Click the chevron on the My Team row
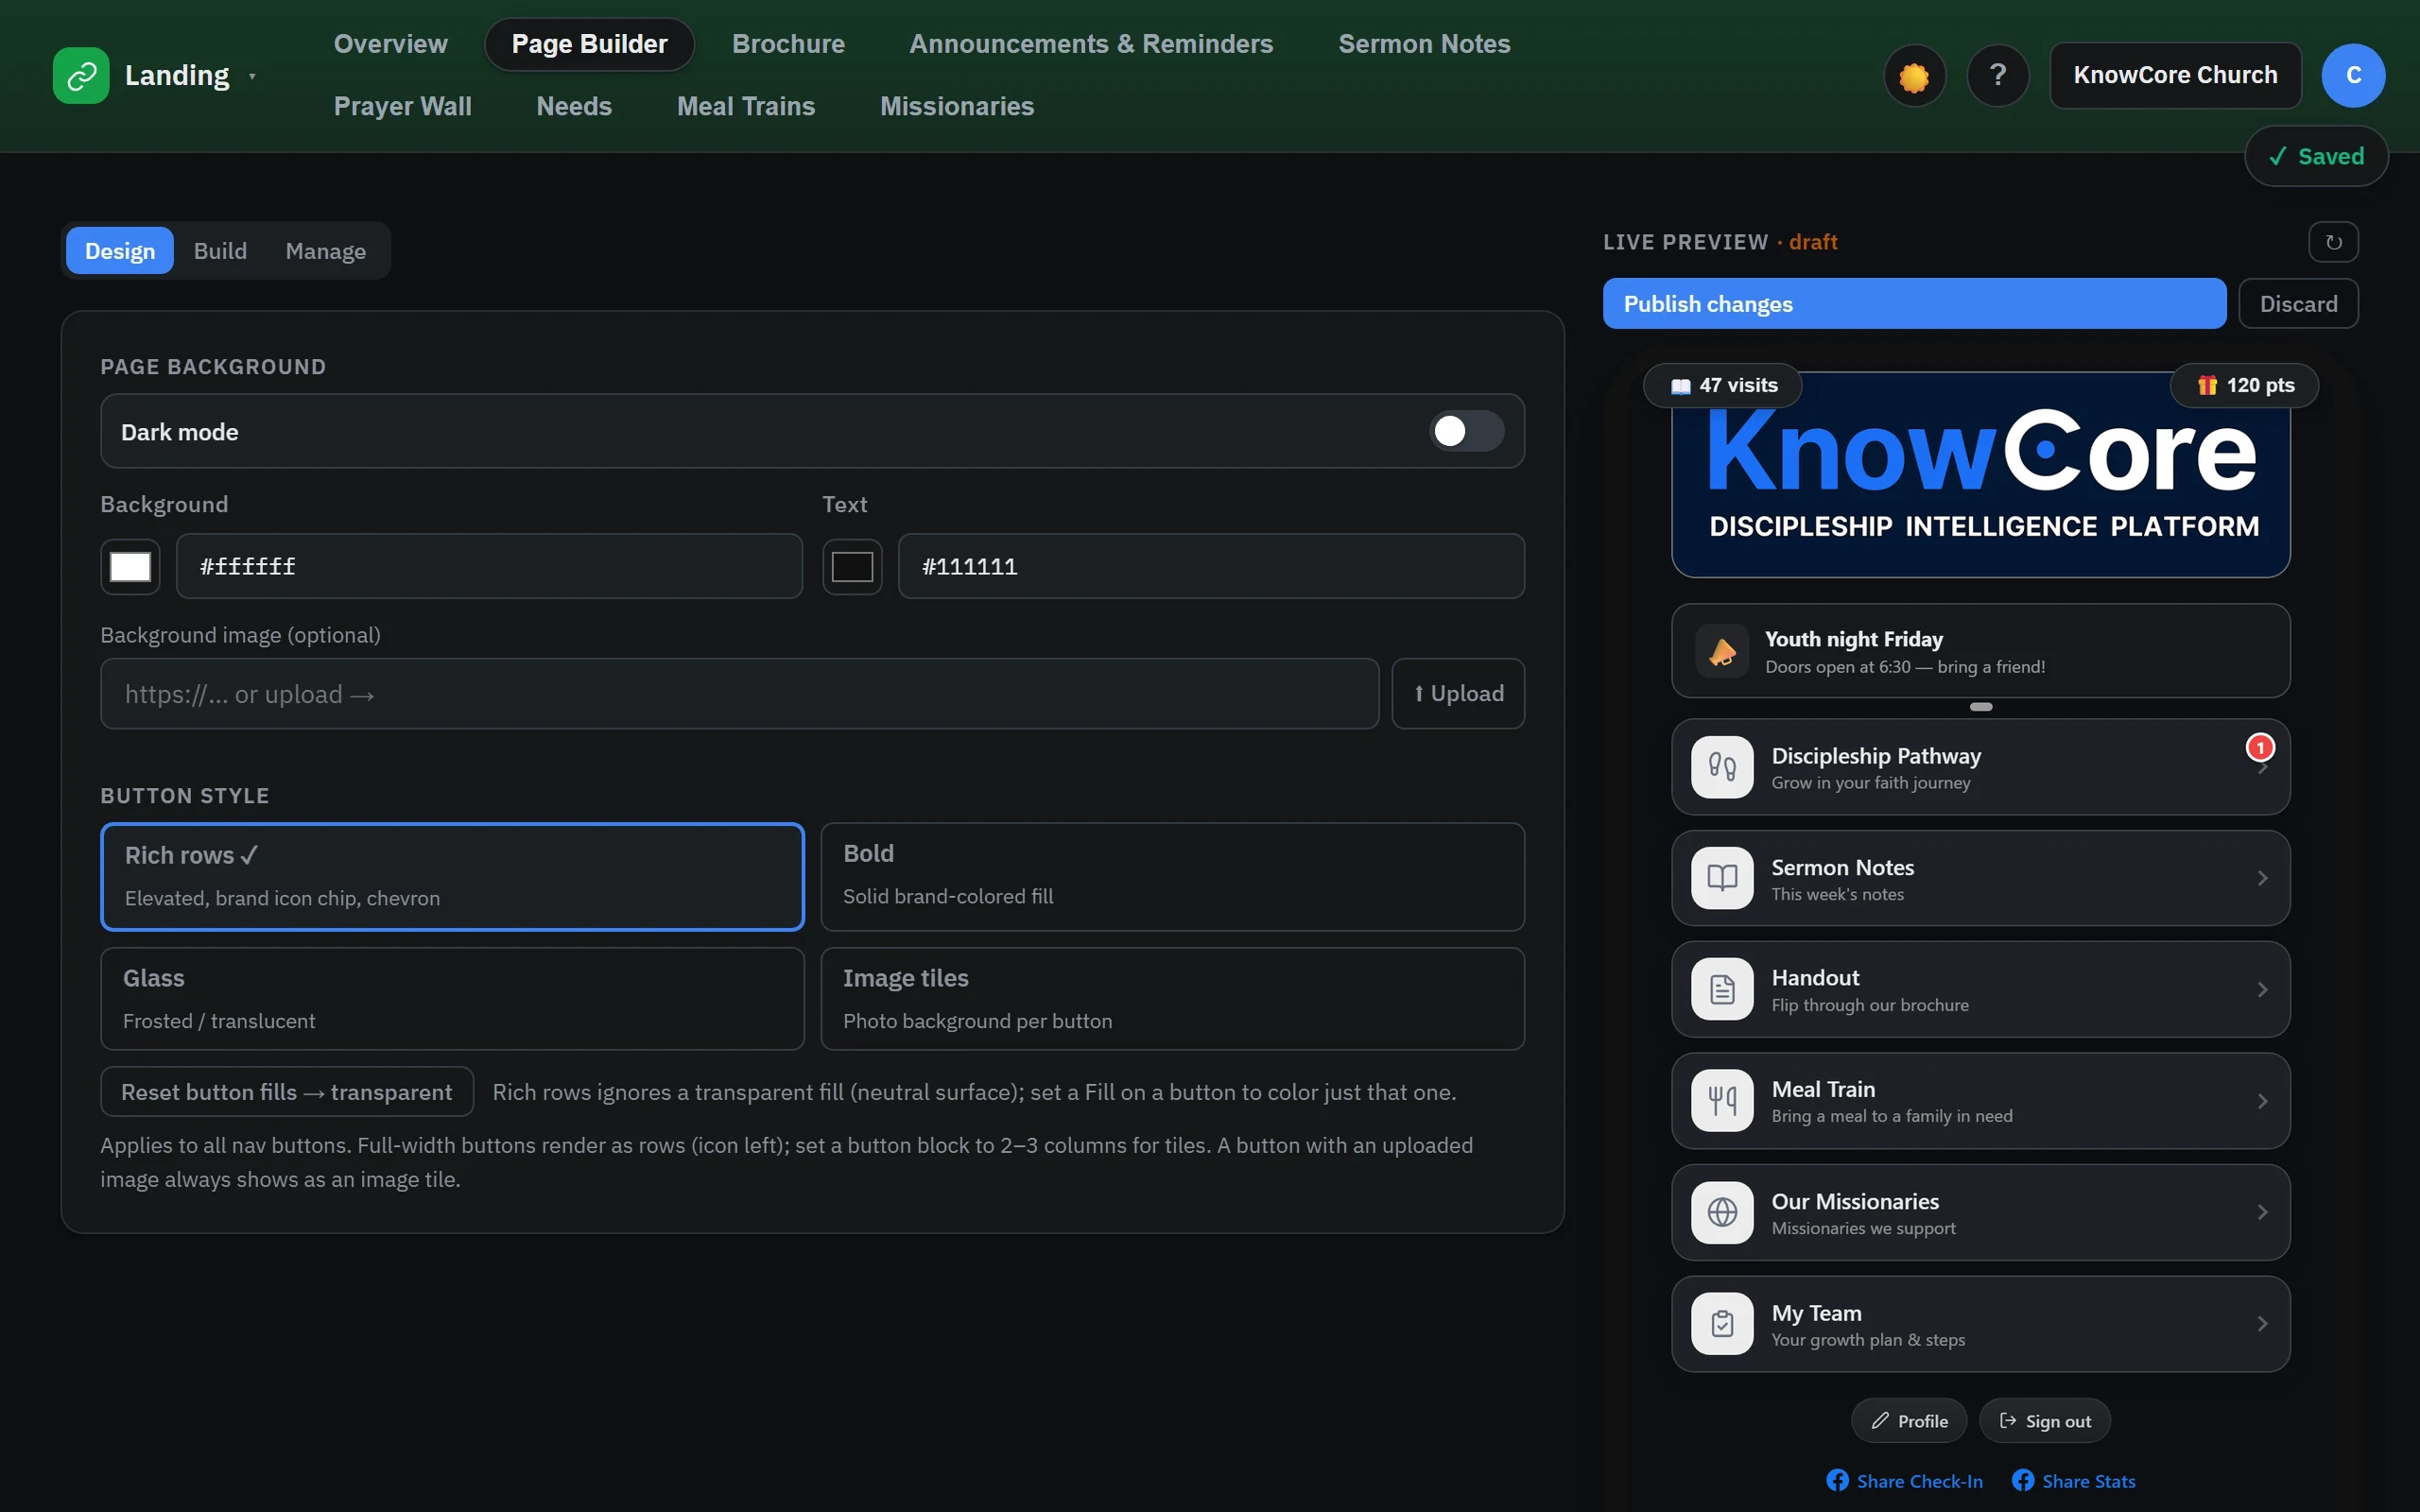The height and width of the screenshot is (1512, 2420). [x=2262, y=1324]
